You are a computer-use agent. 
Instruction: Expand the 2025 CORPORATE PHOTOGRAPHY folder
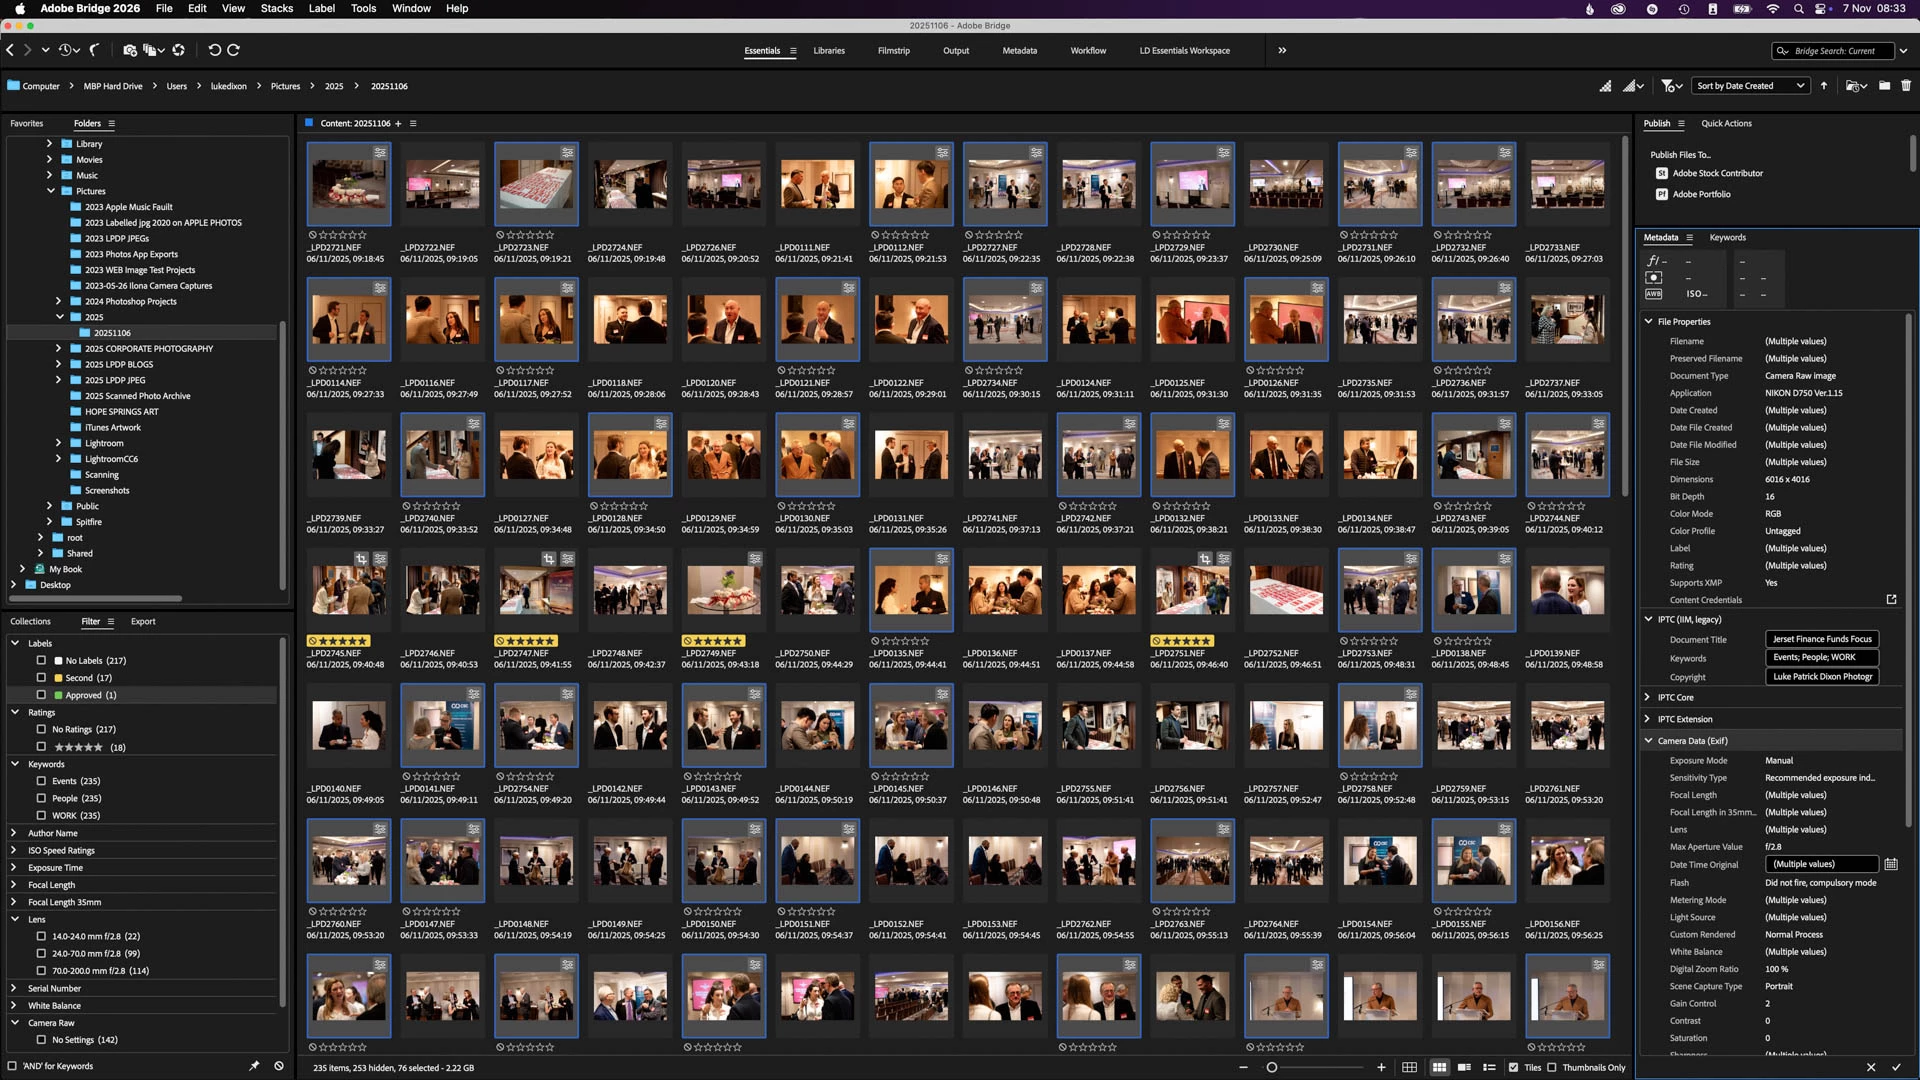coord(58,349)
